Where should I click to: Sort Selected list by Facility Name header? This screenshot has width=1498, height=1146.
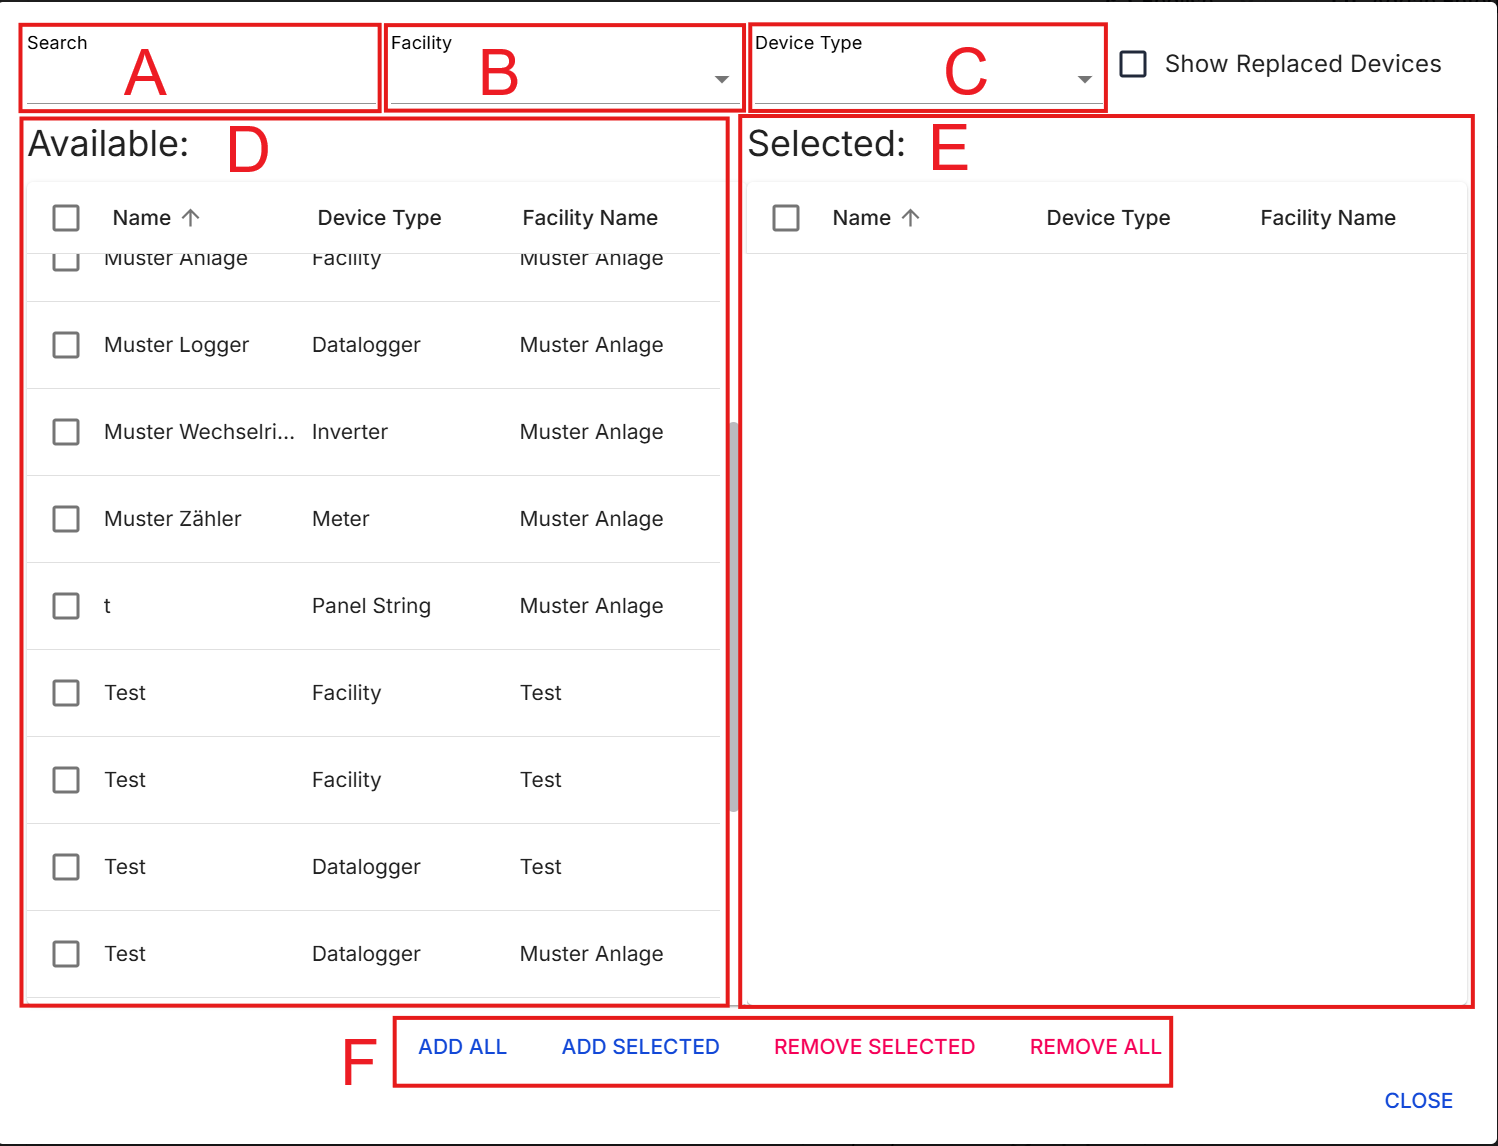pos(1327,218)
